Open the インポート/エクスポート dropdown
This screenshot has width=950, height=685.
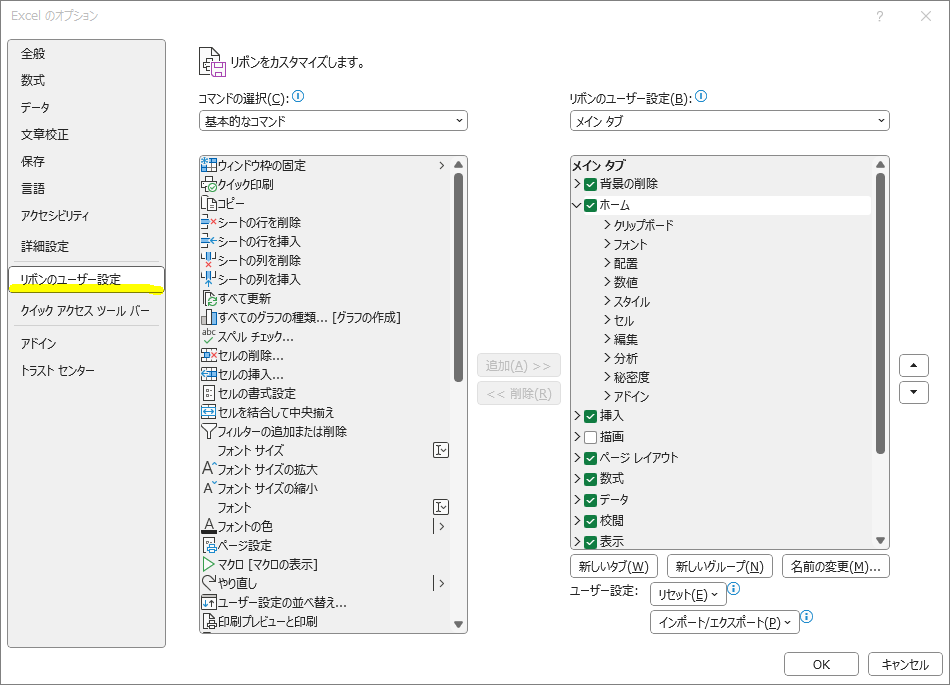pyautogui.click(x=725, y=622)
